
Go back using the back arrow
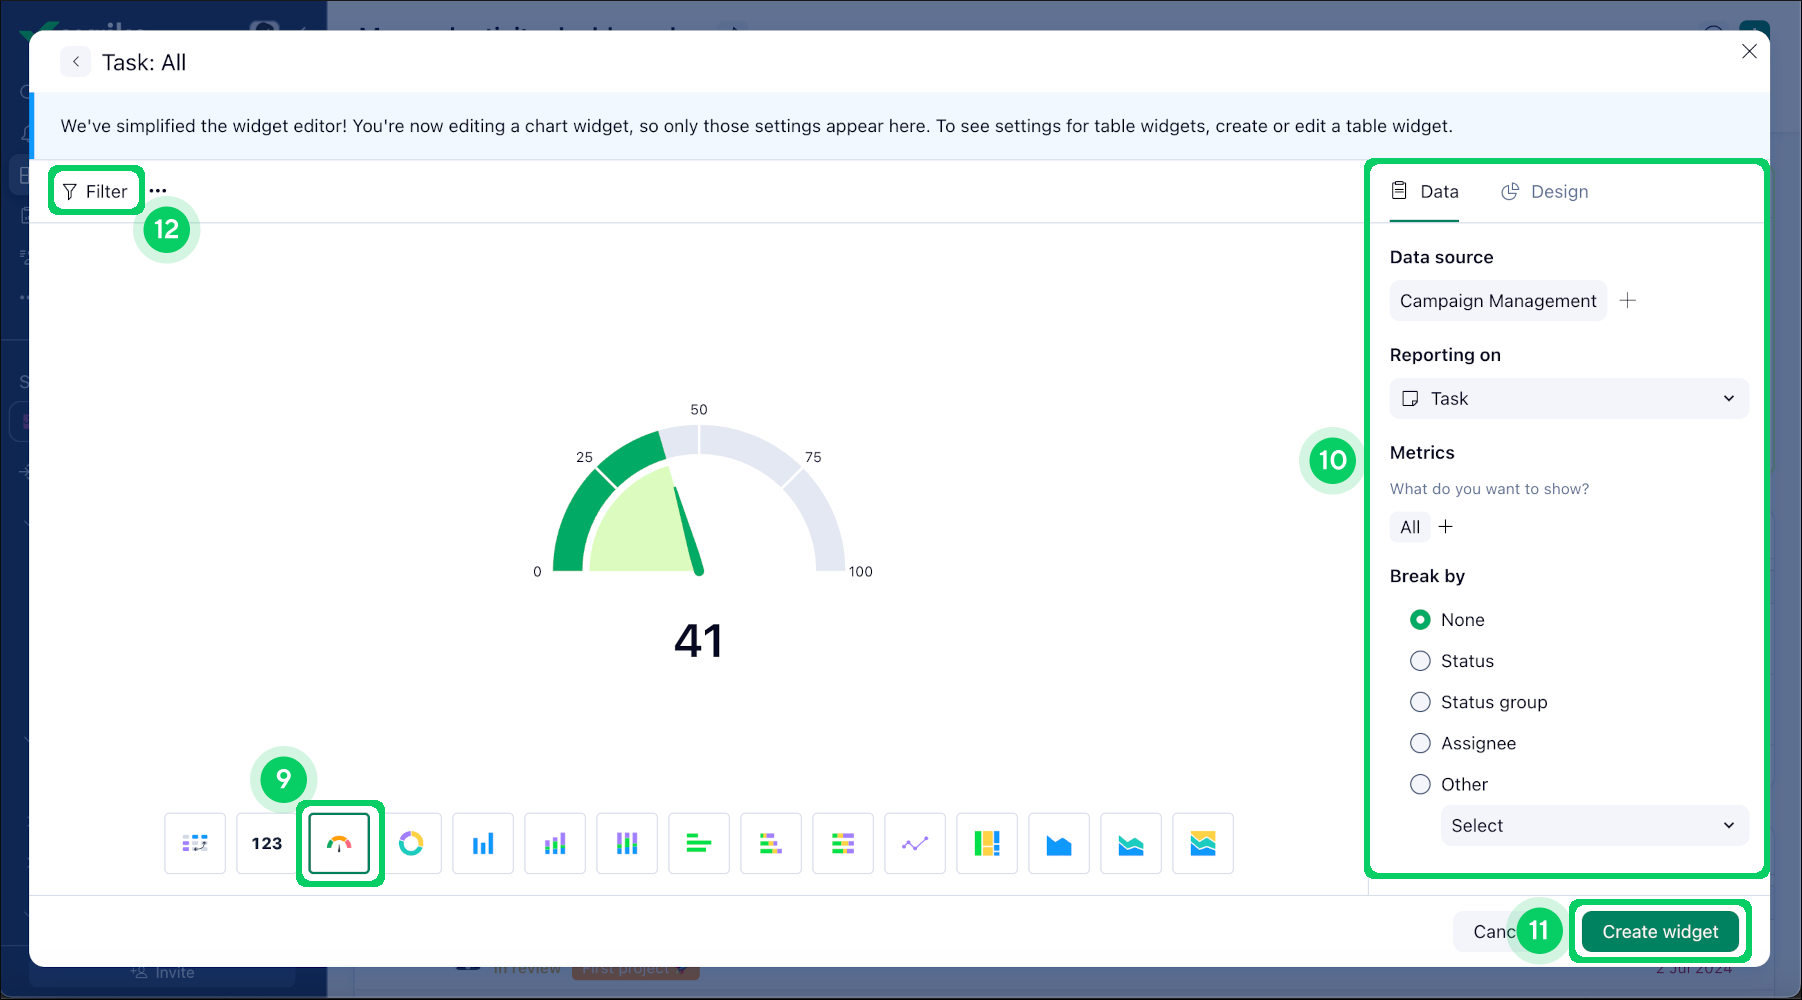click(76, 61)
